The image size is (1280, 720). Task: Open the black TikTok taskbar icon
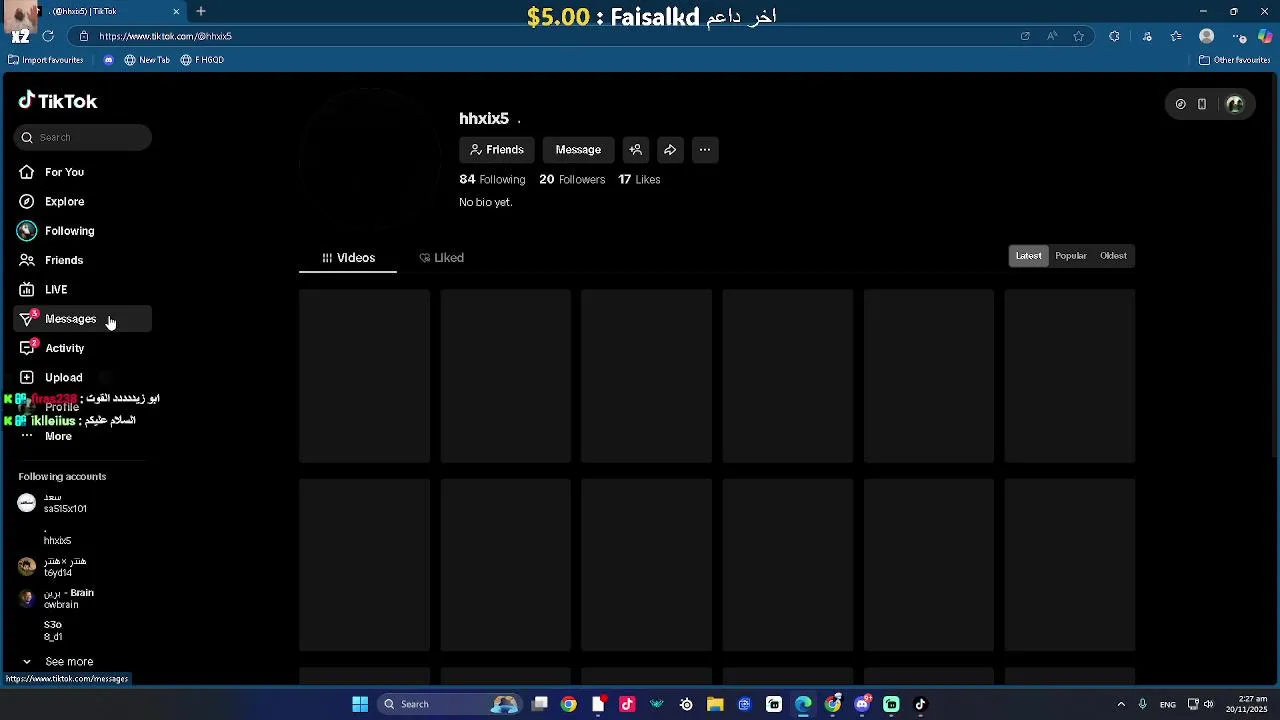[x=921, y=704]
